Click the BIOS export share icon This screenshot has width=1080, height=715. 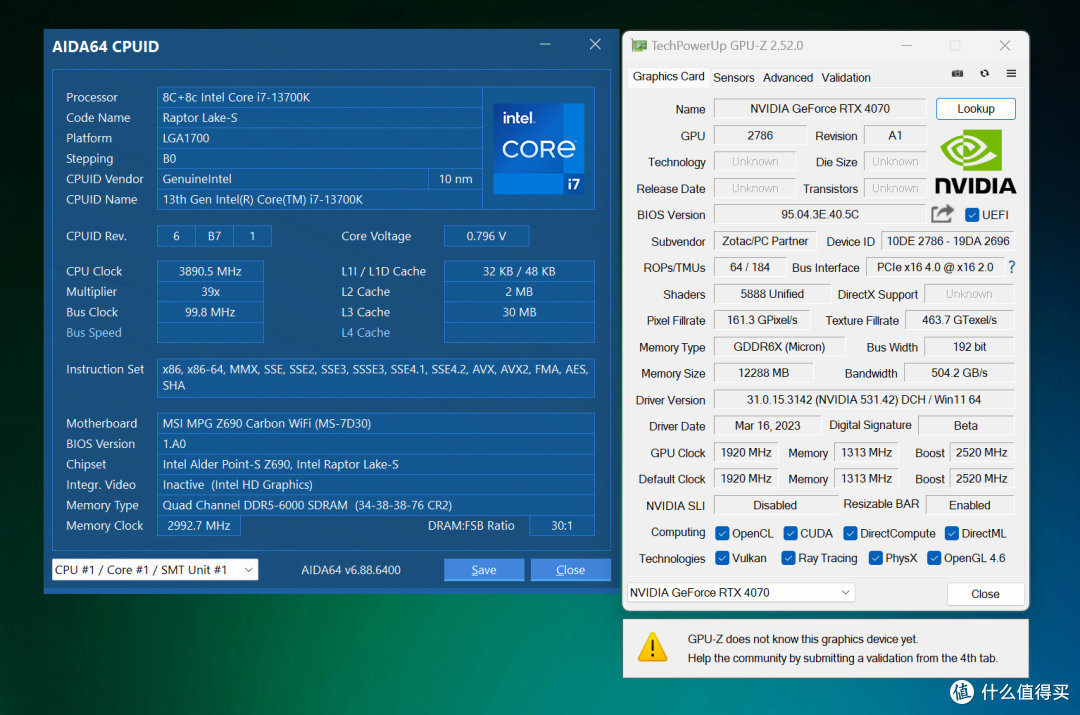pos(942,214)
